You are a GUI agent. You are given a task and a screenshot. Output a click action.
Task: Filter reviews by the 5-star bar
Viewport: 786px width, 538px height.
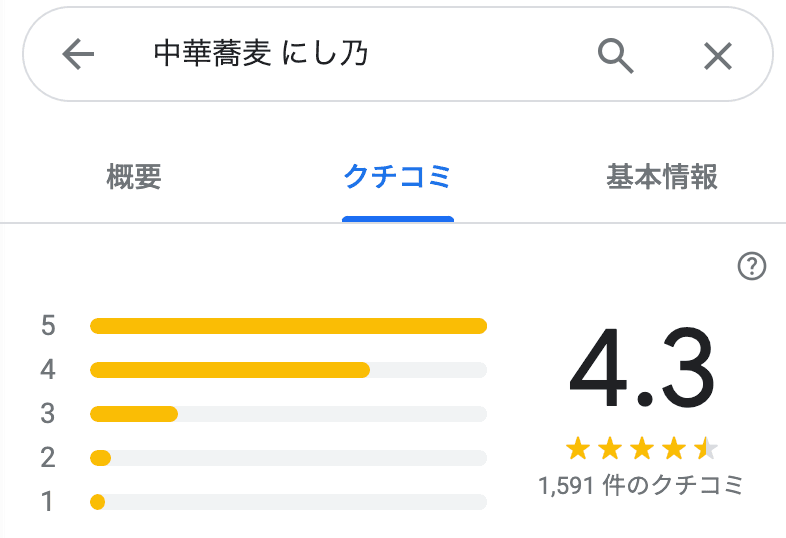pos(288,325)
